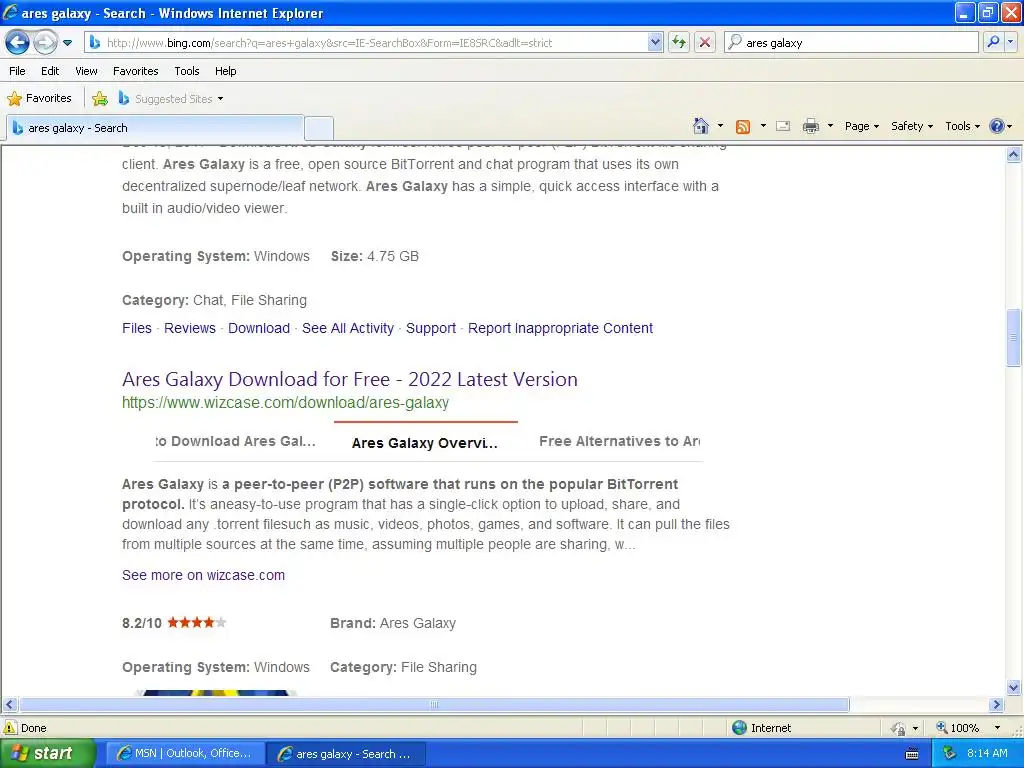1024x768 pixels.
Task: Click See more on wizcase.com link
Action: (x=203, y=575)
